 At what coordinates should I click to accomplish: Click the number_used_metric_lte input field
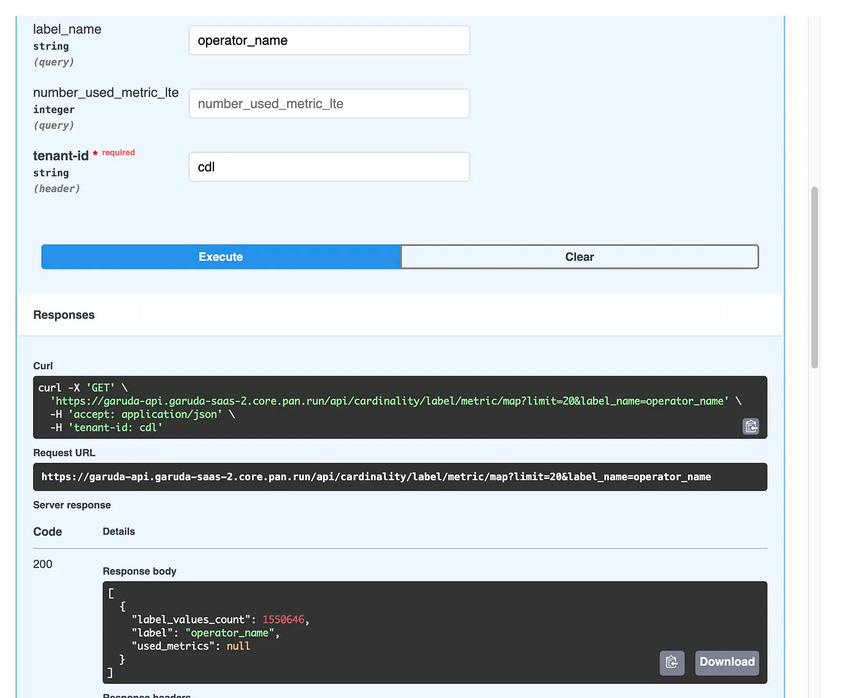pyautogui.click(x=329, y=104)
